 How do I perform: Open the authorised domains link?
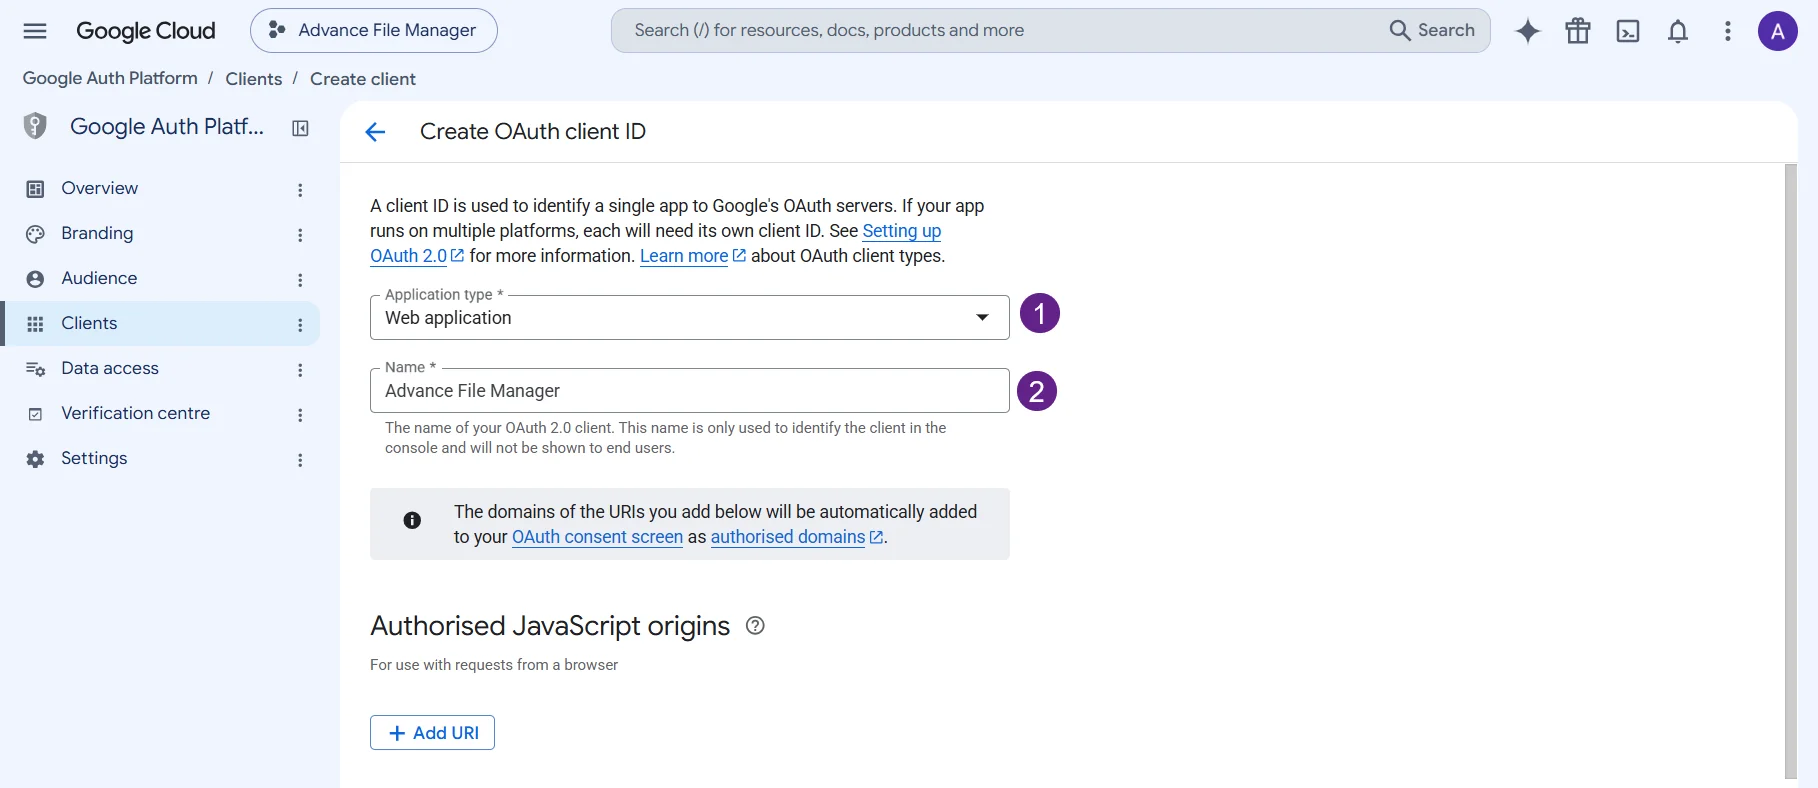[796, 537]
